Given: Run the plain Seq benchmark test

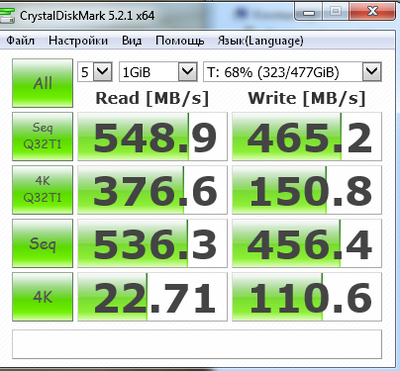Looking at the screenshot, I should (x=43, y=243).
